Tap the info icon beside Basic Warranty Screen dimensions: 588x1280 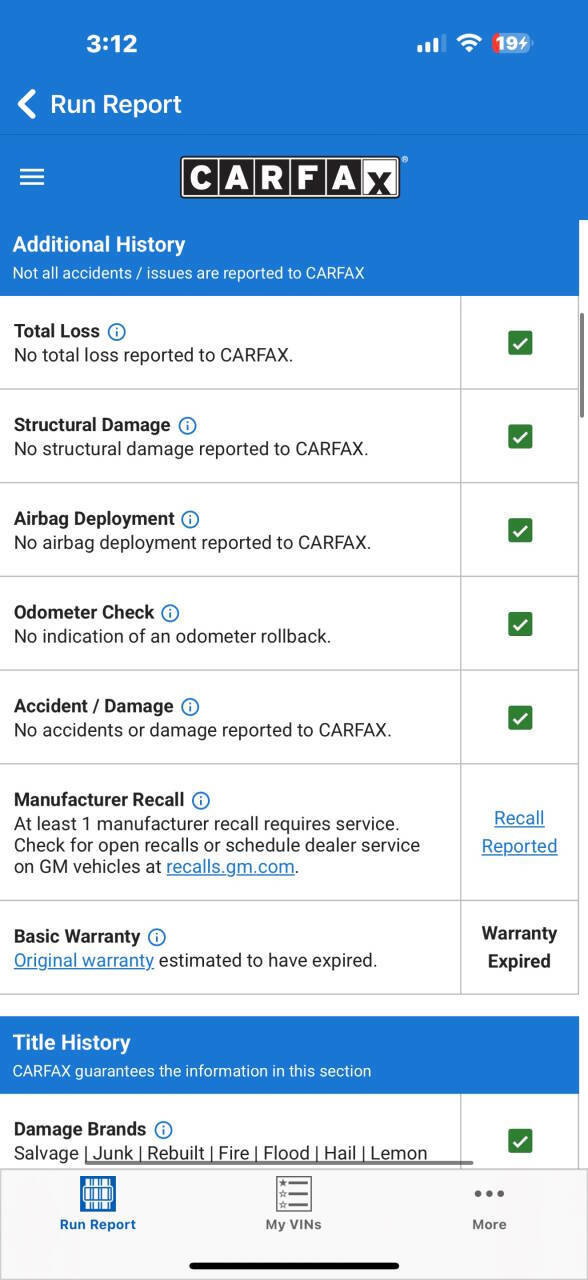157,937
